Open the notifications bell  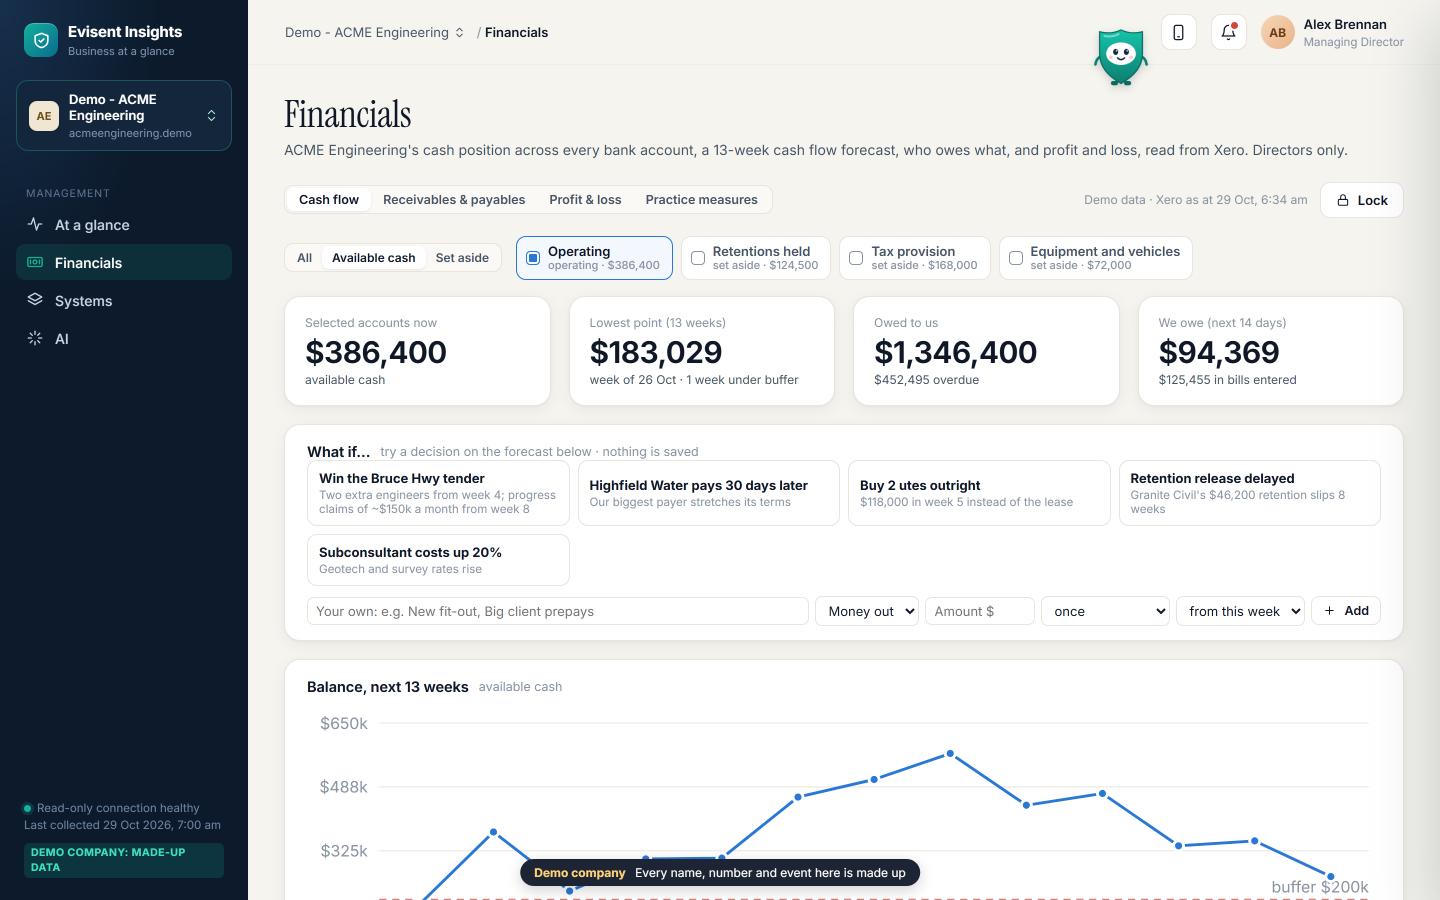tap(1229, 32)
